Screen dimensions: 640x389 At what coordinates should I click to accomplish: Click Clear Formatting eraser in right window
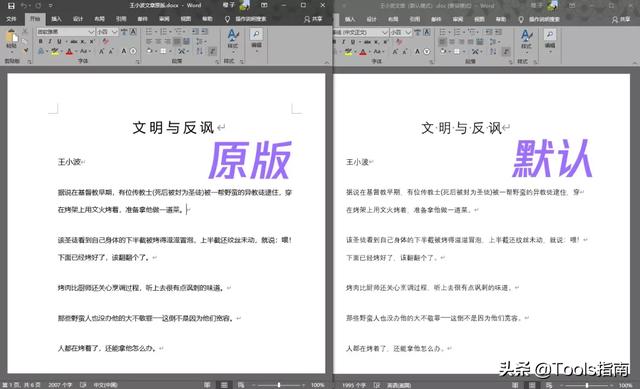tap(399, 42)
